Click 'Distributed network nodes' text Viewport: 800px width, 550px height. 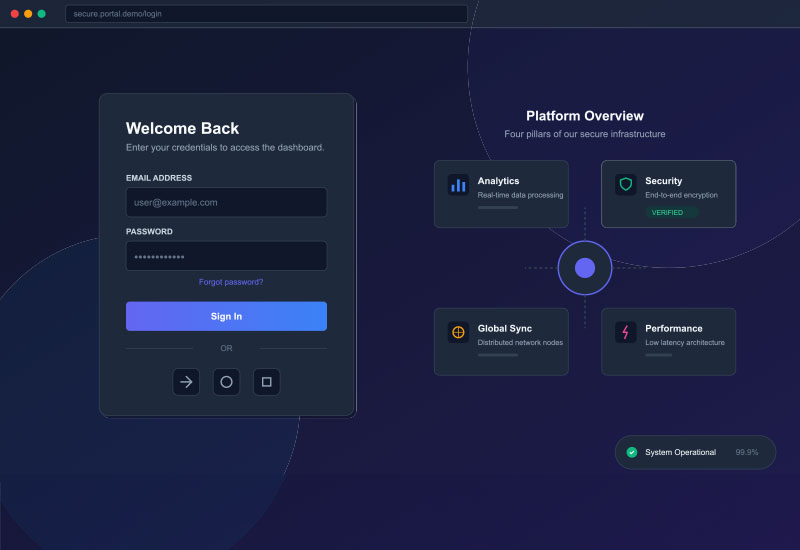pyautogui.click(x=520, y=342)
